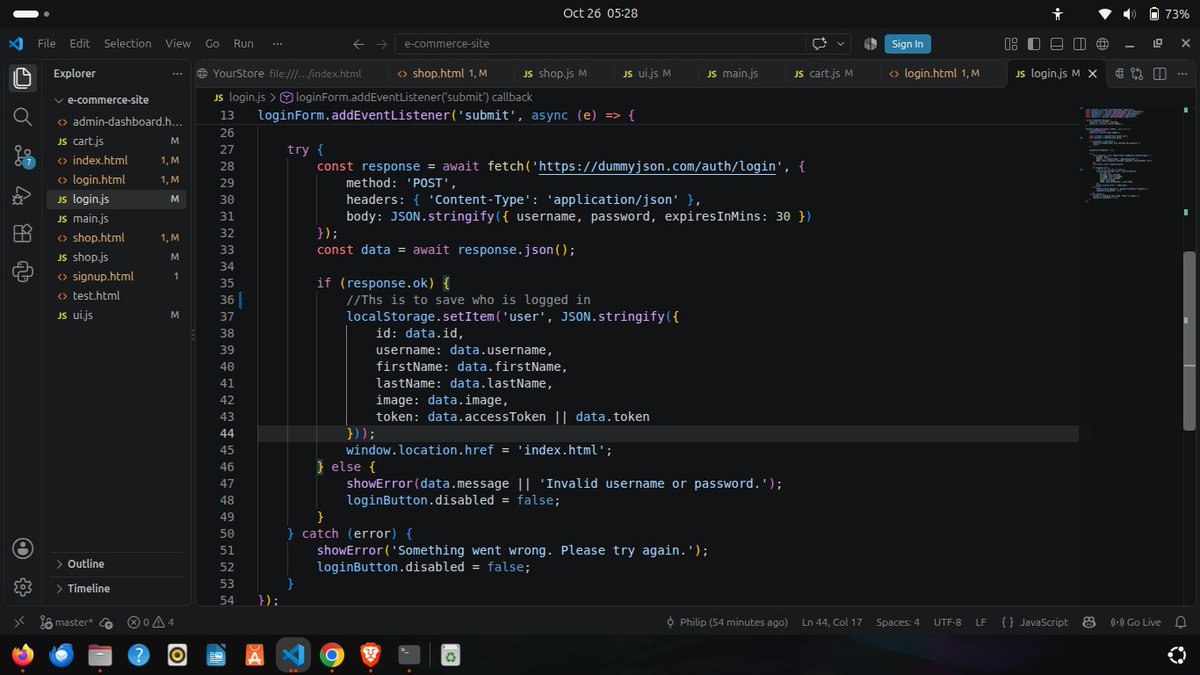Open the errors and warnings count in the status bar
Screen dimensions: 1200x675
tap(151, 622)
